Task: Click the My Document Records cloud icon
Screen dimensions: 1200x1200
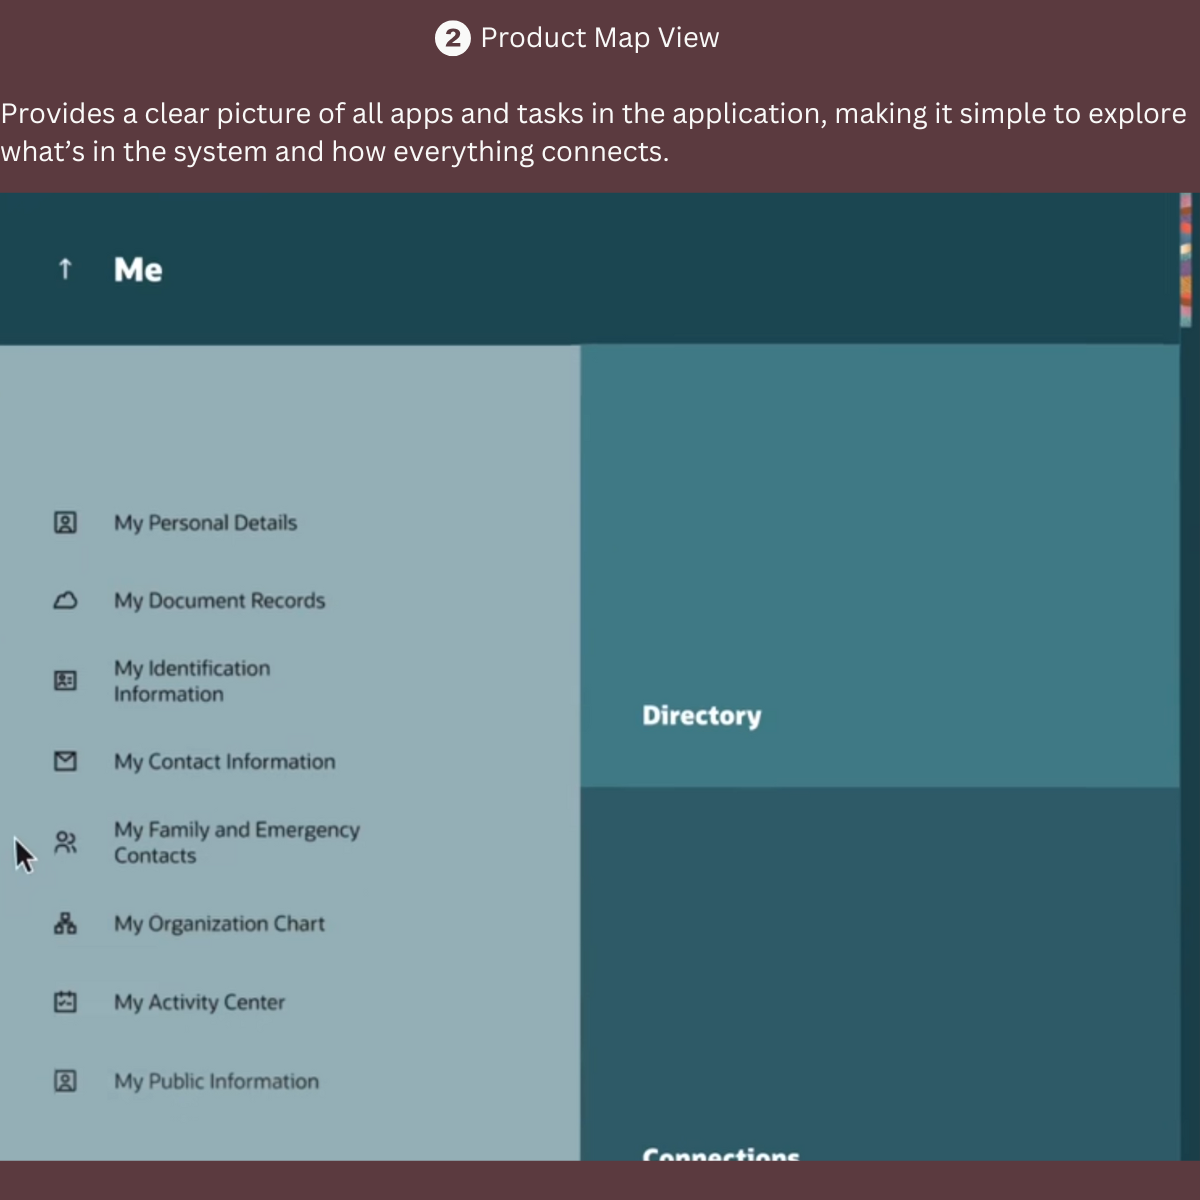Action: pos(65,601)
